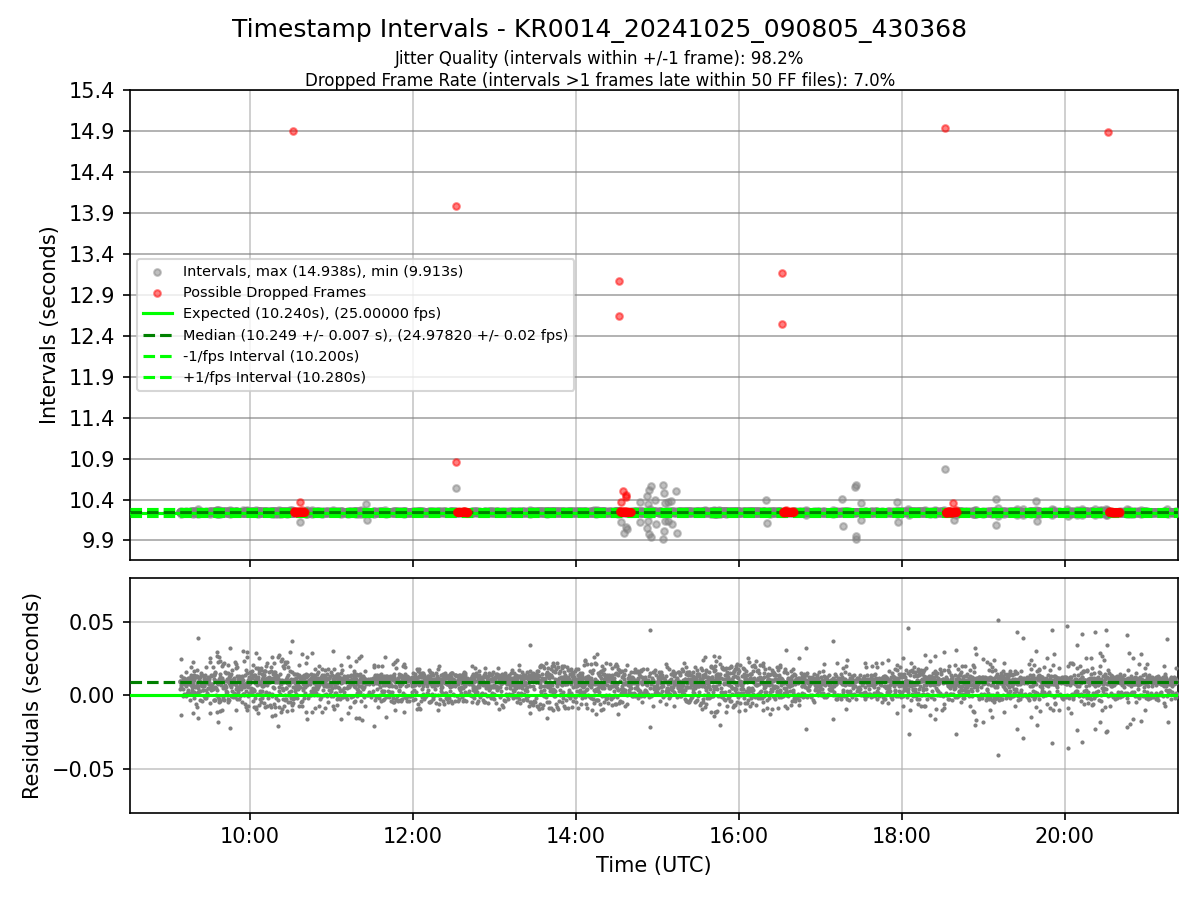The width and height of the screenshot is (1200, 900).
Task: Click legend entry '-1/fps Interval (10.200s)'
Action: pos(271,356)
